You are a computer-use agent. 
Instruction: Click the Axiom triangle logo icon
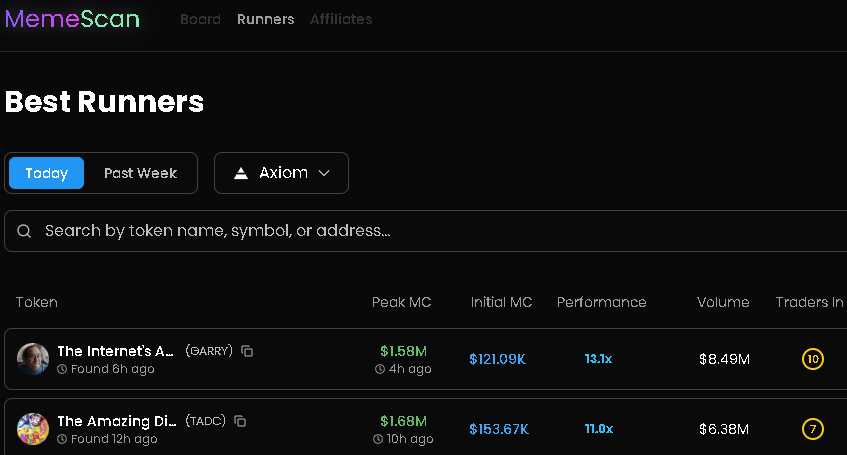click(241, 173)
